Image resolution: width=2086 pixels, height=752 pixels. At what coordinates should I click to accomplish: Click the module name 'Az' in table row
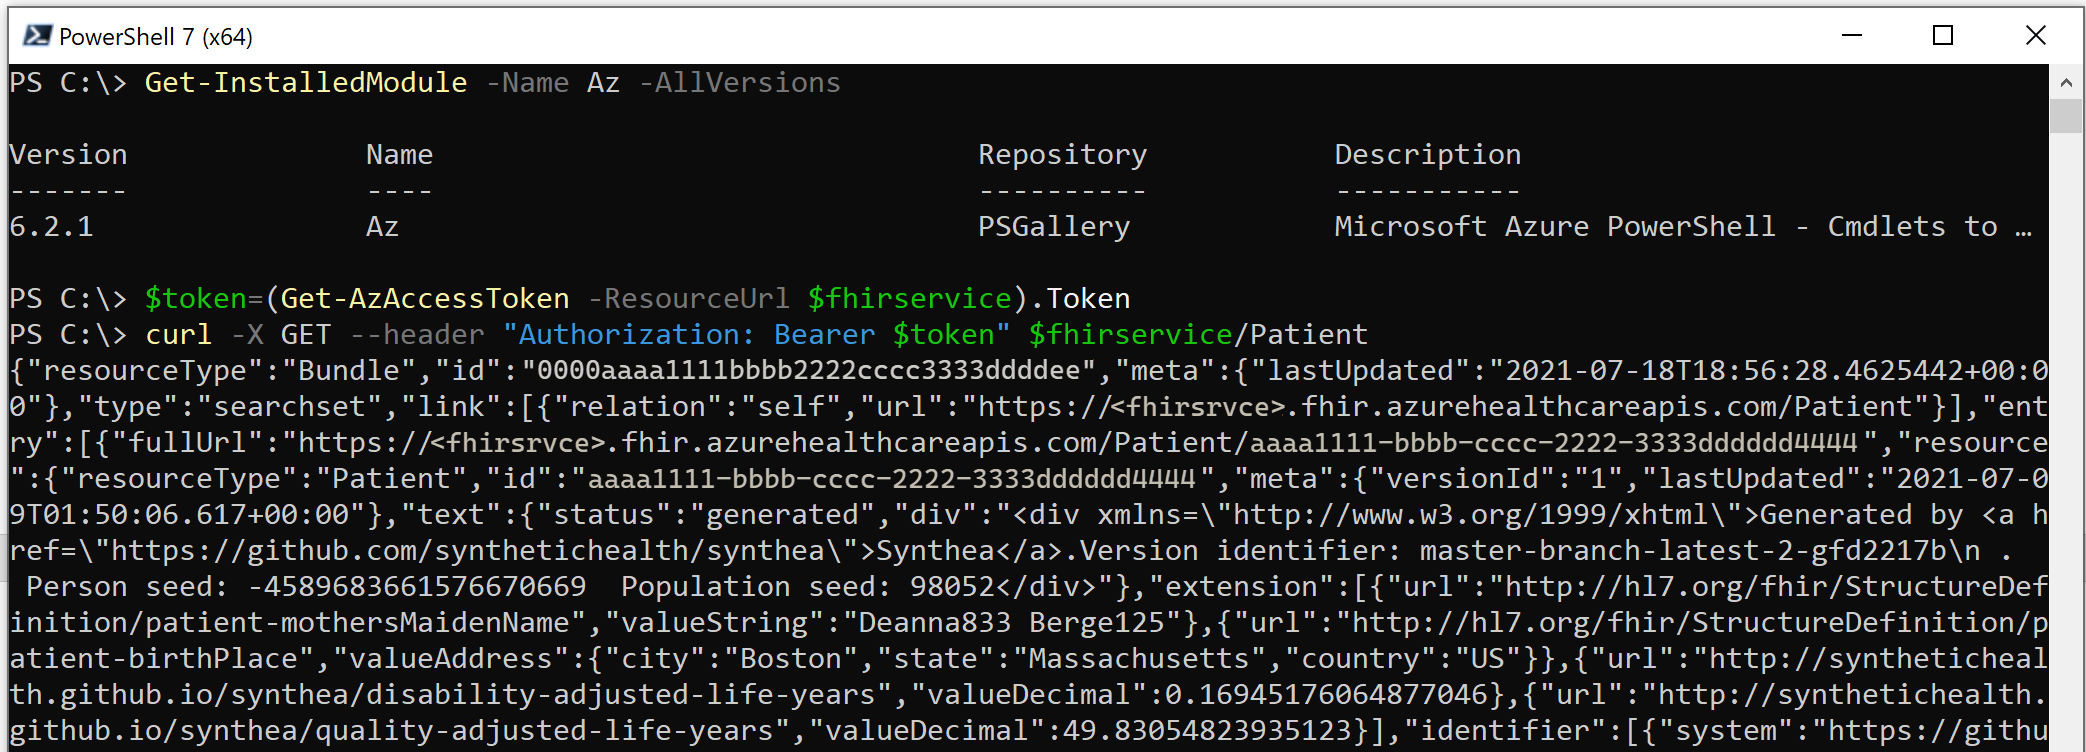tap(382, 227)
